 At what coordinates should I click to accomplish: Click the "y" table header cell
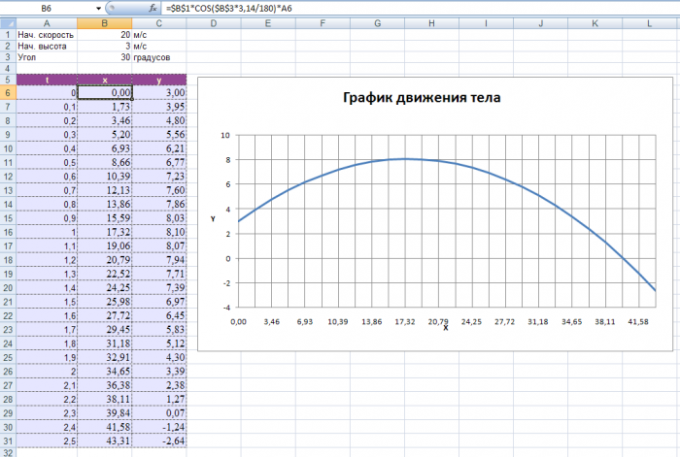(x=158, y=80)
